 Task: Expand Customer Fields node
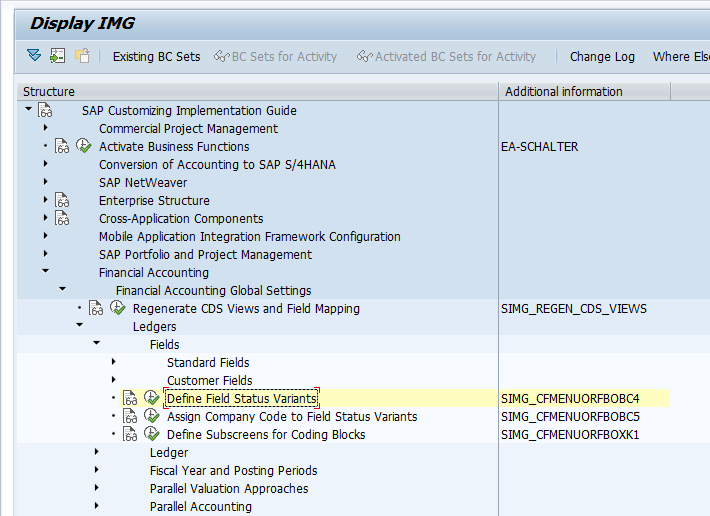click(114, 379)
